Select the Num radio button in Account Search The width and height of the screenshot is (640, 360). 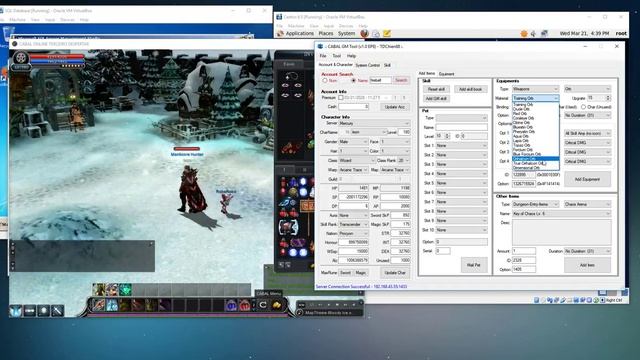[x=325, y=81]
